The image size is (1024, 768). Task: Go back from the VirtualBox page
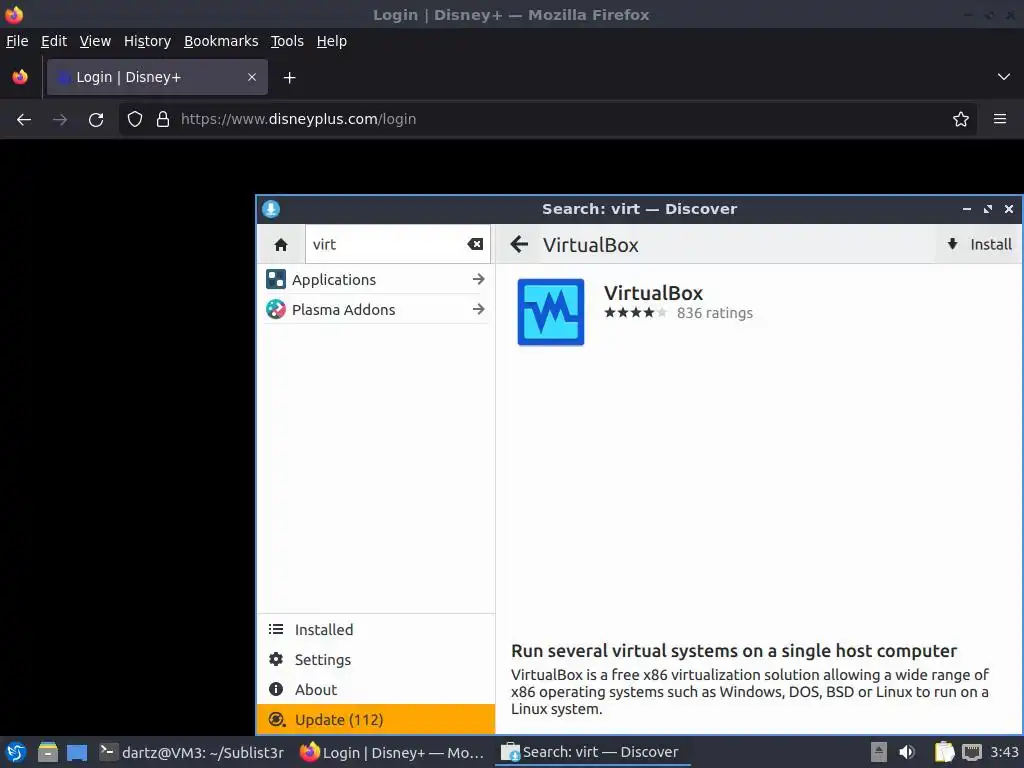[x=519, y=244]
